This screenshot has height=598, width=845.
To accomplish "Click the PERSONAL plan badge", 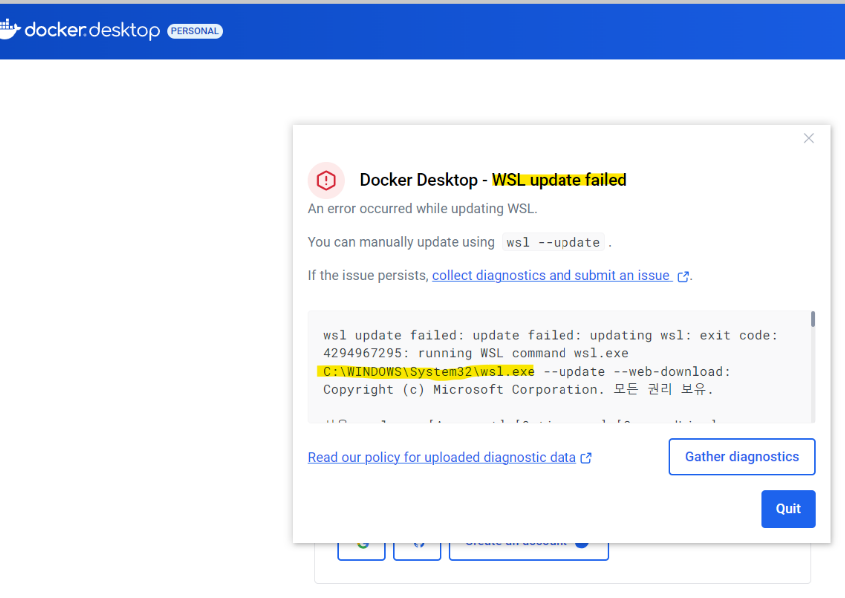I will click(x=195, y=31).
